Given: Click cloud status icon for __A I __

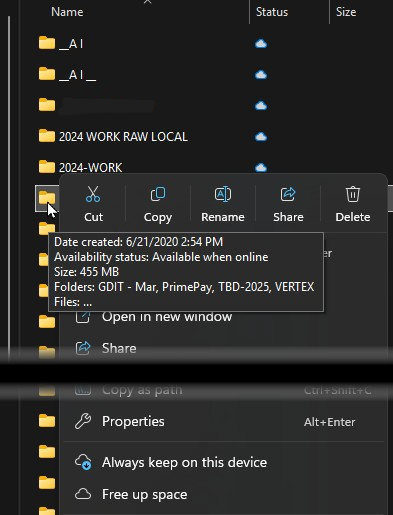Looking at the screenshot, I should coord(261,75).
